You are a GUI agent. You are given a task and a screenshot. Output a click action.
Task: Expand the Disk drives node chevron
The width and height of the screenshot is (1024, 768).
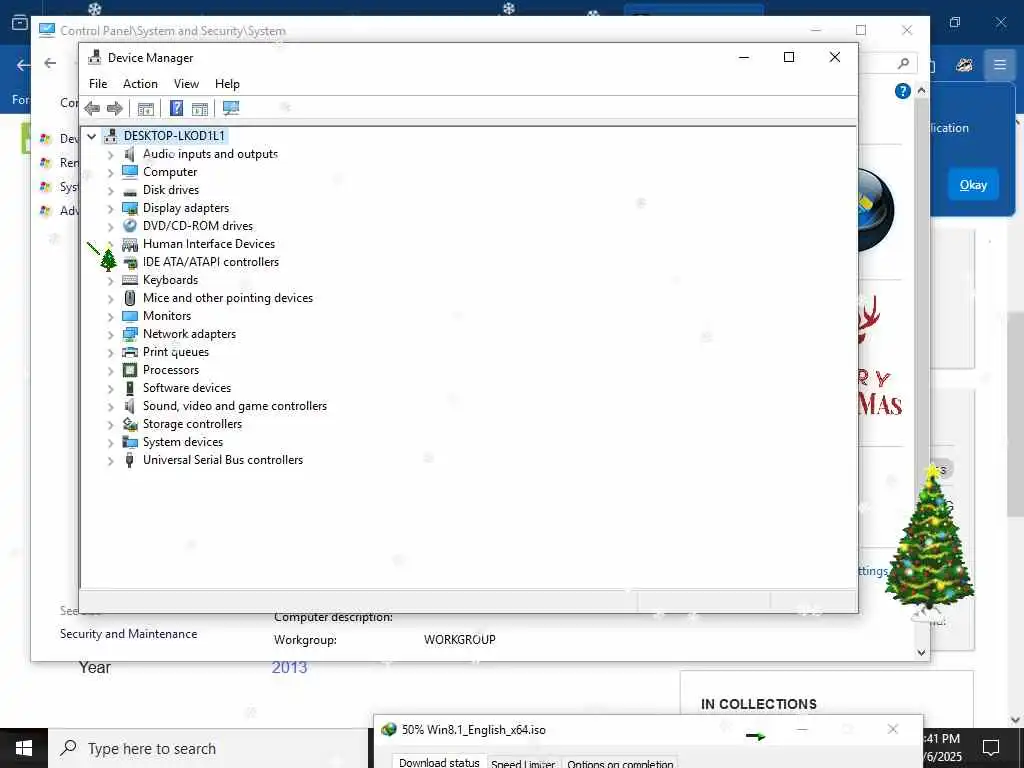(x=110, y=191)
